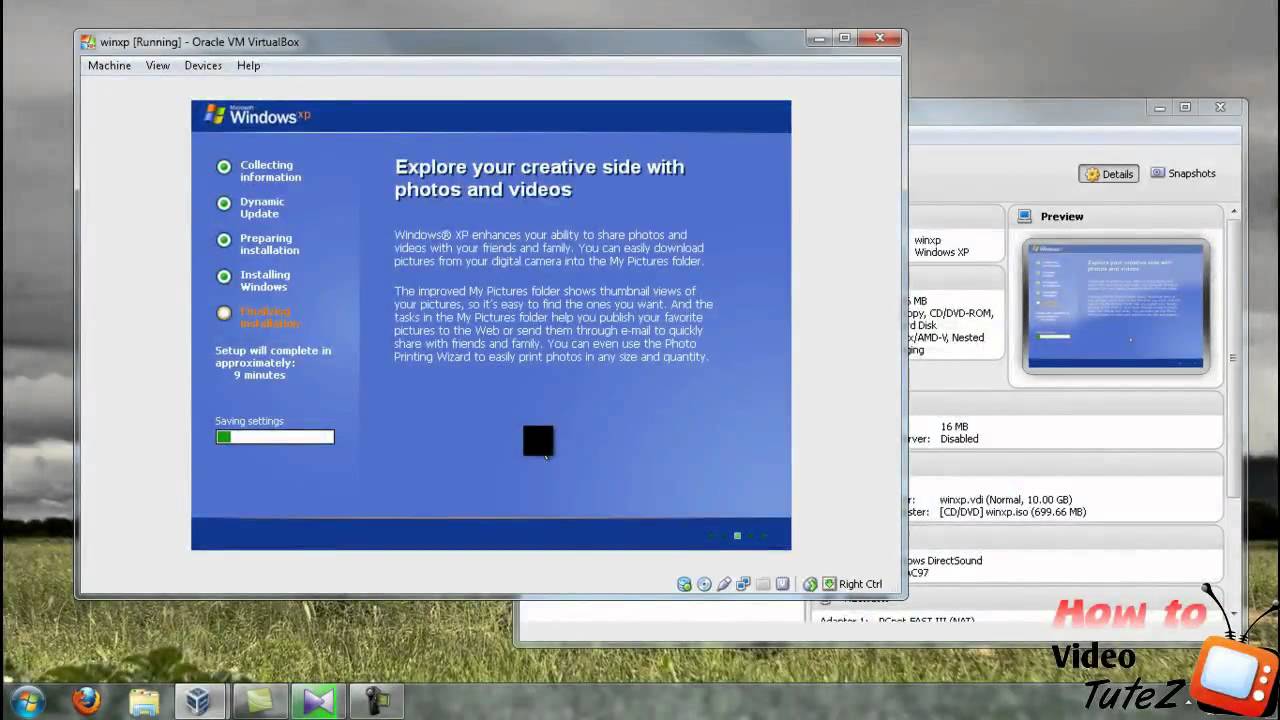Image resolution: width=1280 pixels, height=720 pixels.
Task: Open the View menu
Action: point(158,66)
